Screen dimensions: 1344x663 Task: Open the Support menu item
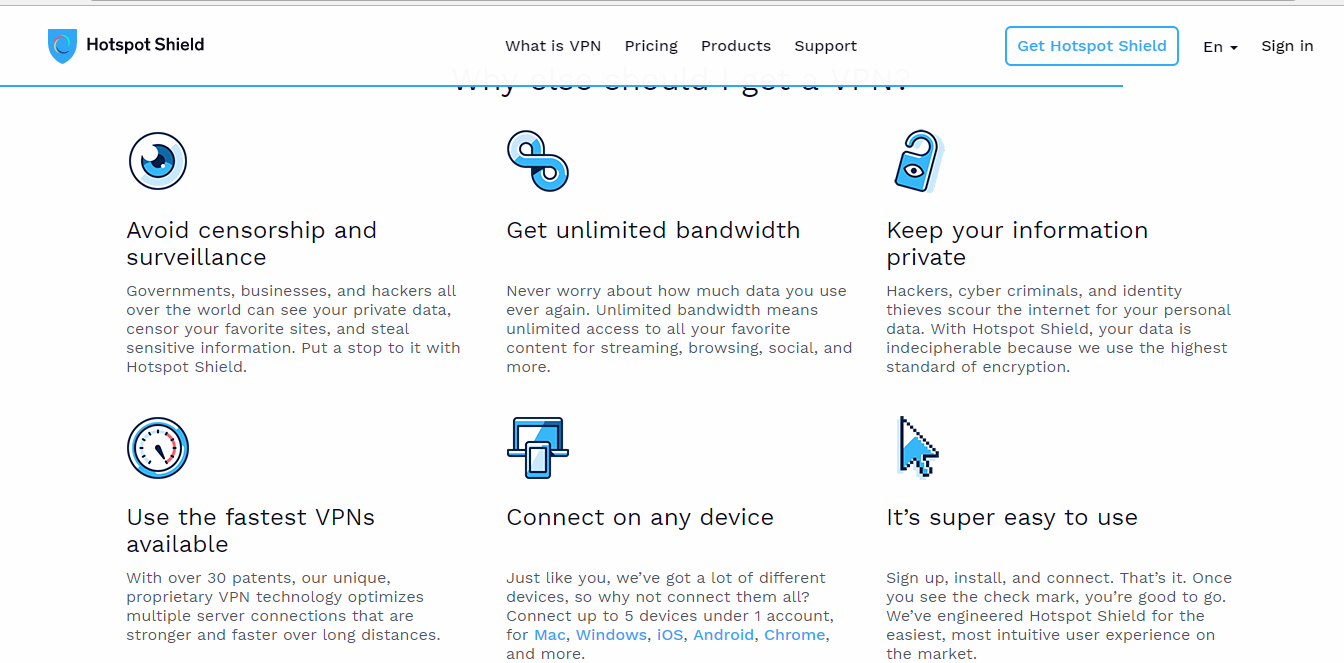(x=825, y=46)
